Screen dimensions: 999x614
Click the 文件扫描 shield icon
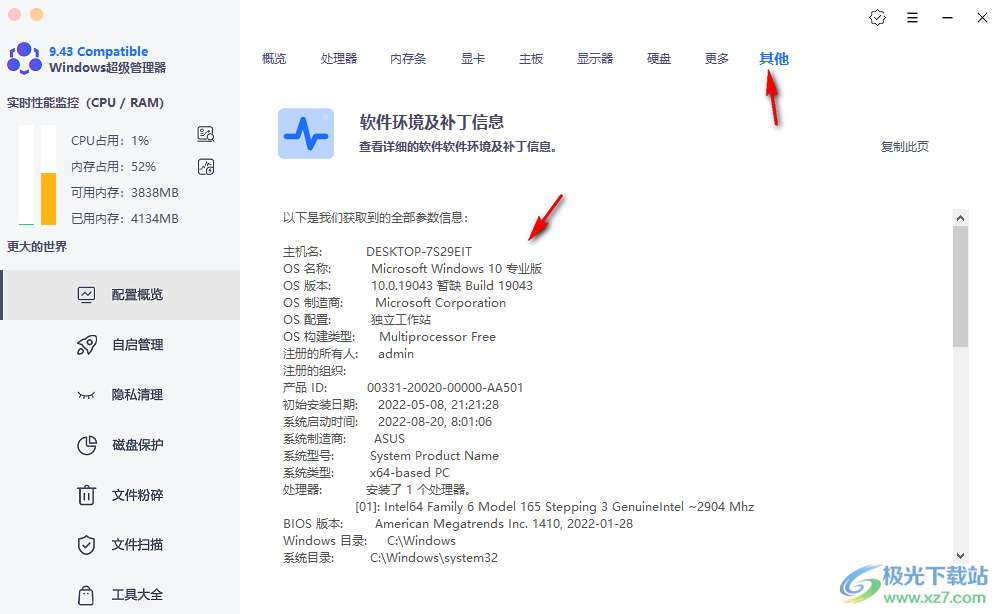86,545
